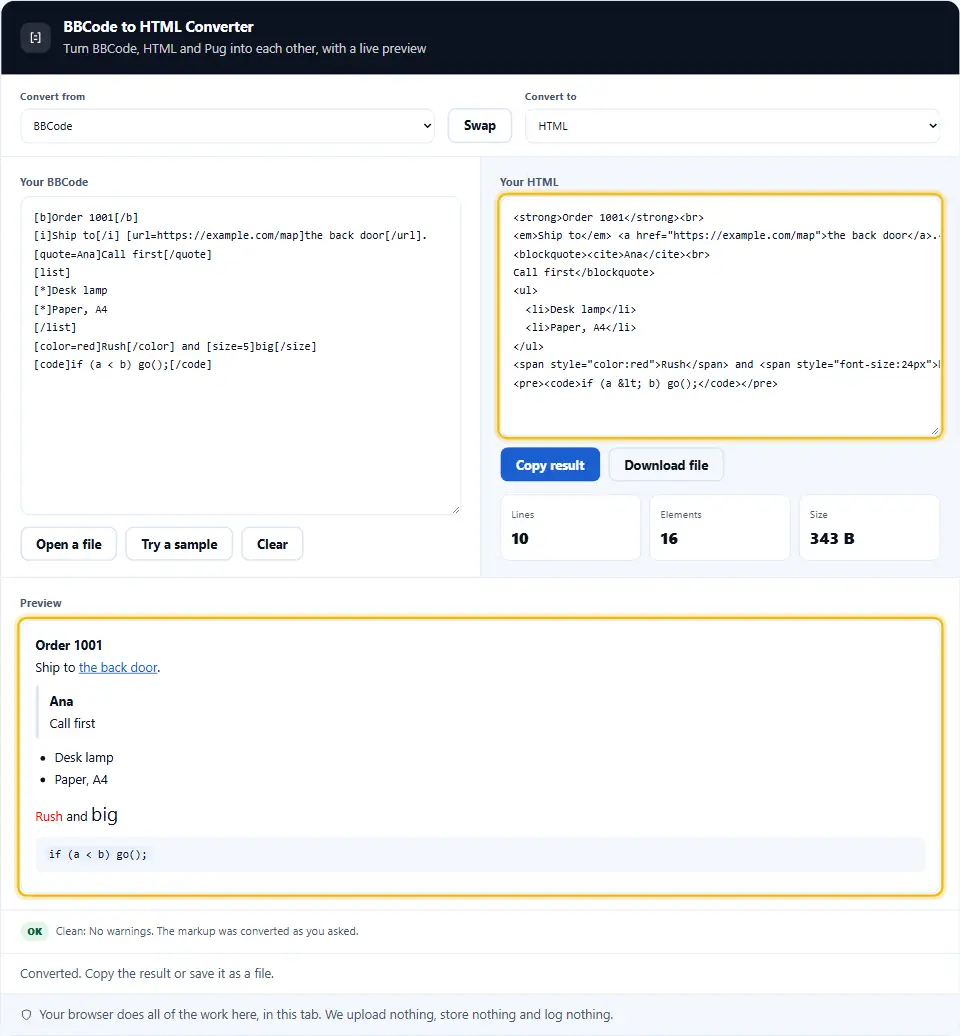The width and height of the screenshot is (960, 1036).
Task: Click the OK status badge
Action: point(35,931)
